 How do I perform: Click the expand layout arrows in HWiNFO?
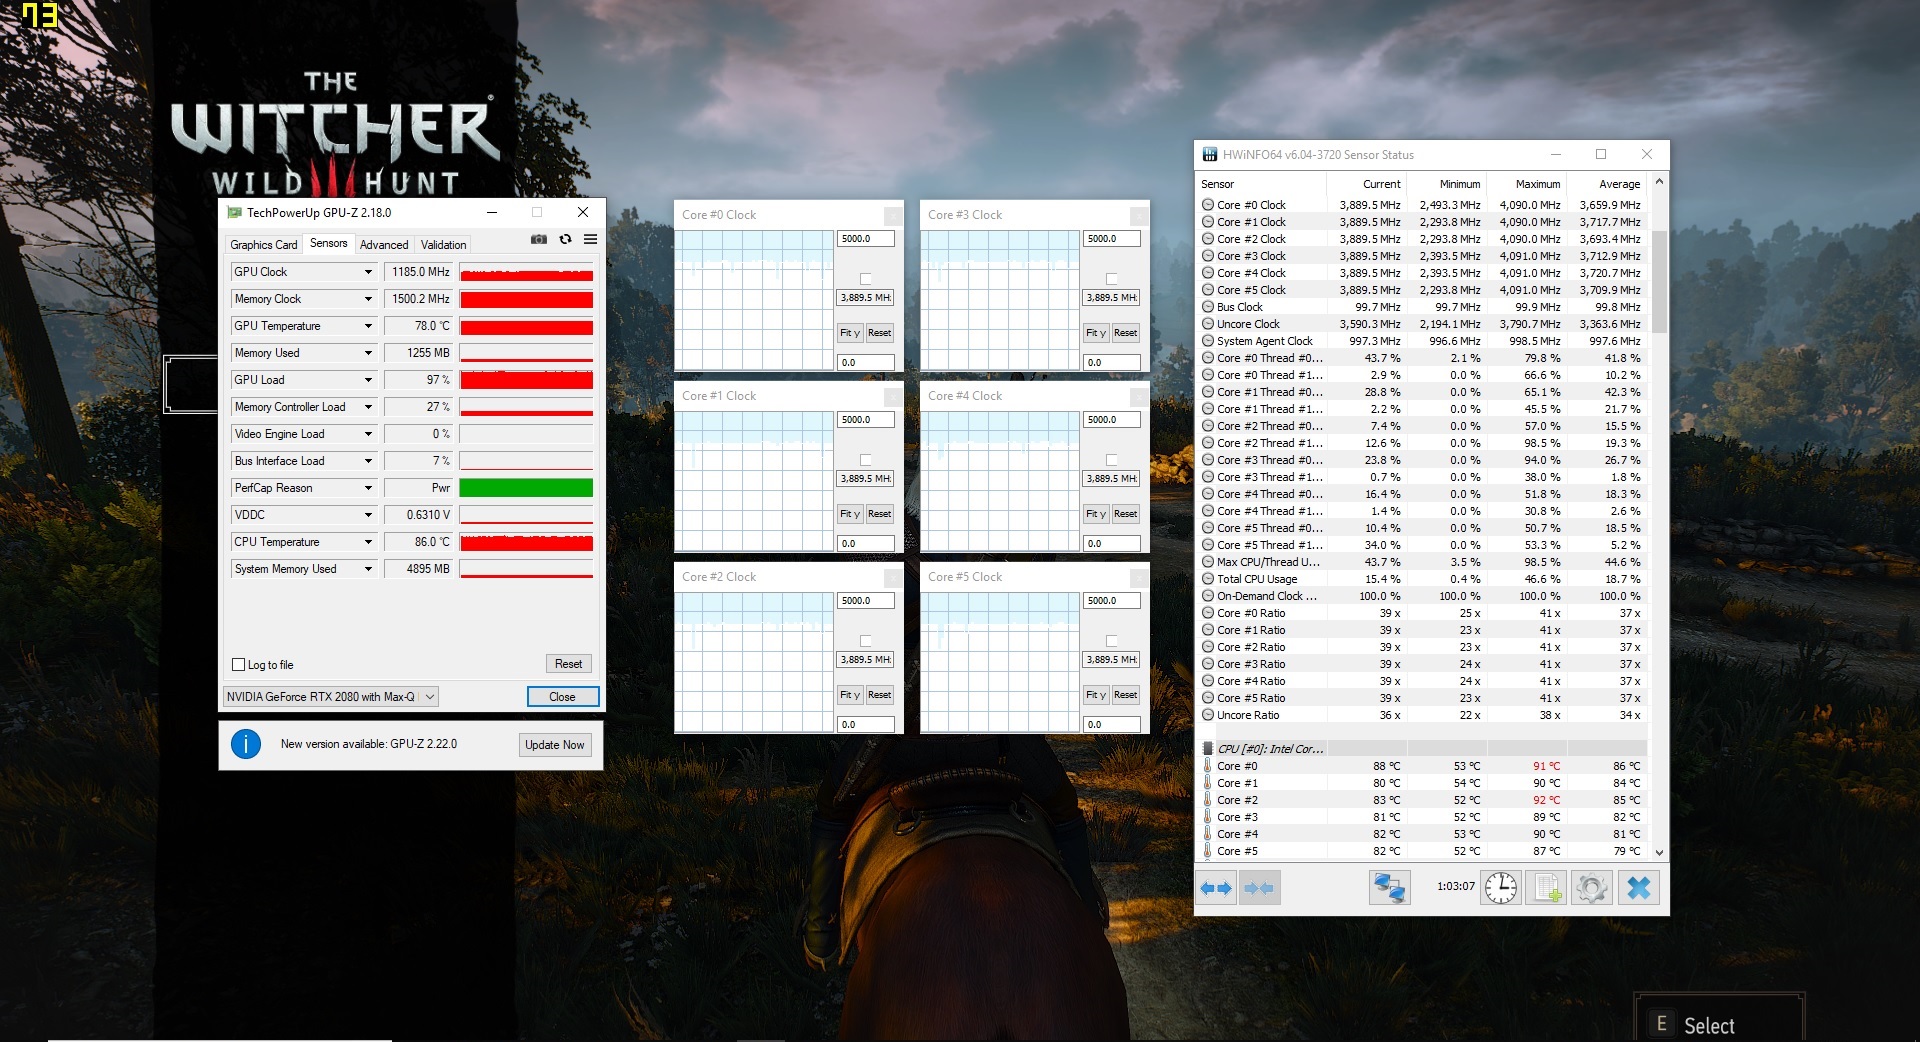point(1216,888)
